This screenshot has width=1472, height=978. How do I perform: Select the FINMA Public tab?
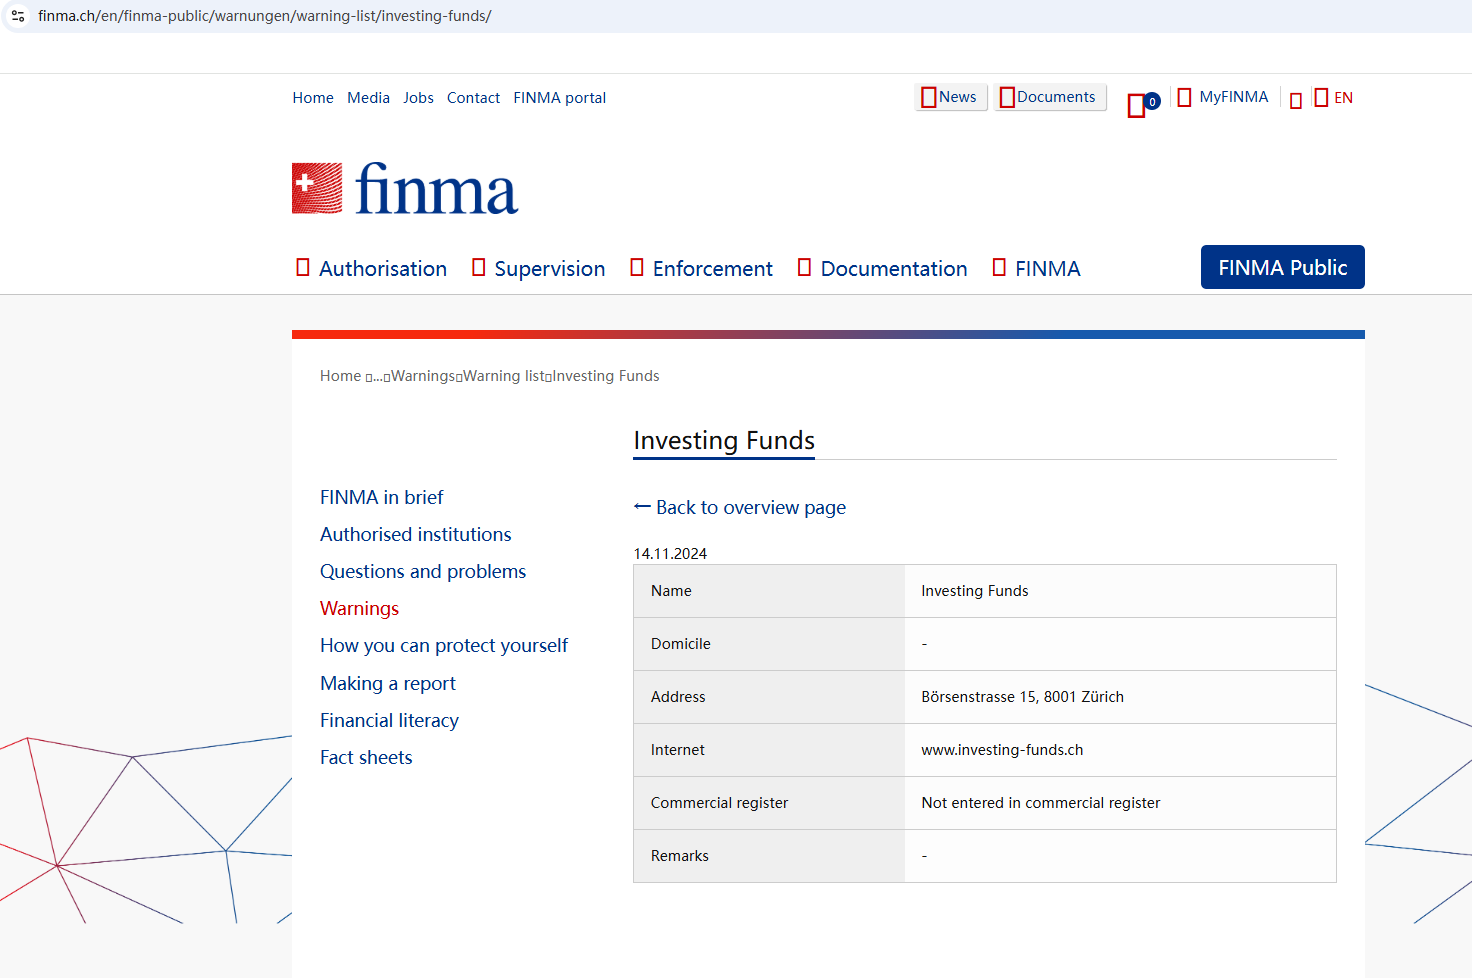[1282, 267]
